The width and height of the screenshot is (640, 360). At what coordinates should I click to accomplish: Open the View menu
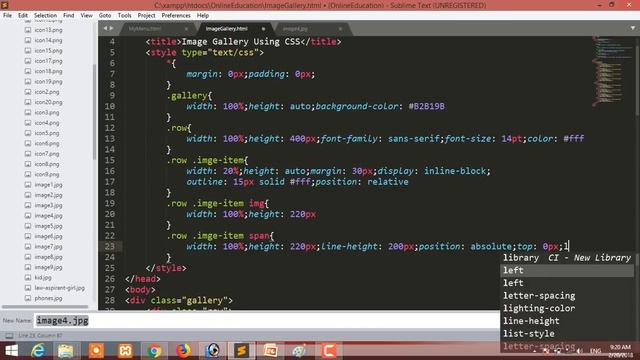pos(87,15)
